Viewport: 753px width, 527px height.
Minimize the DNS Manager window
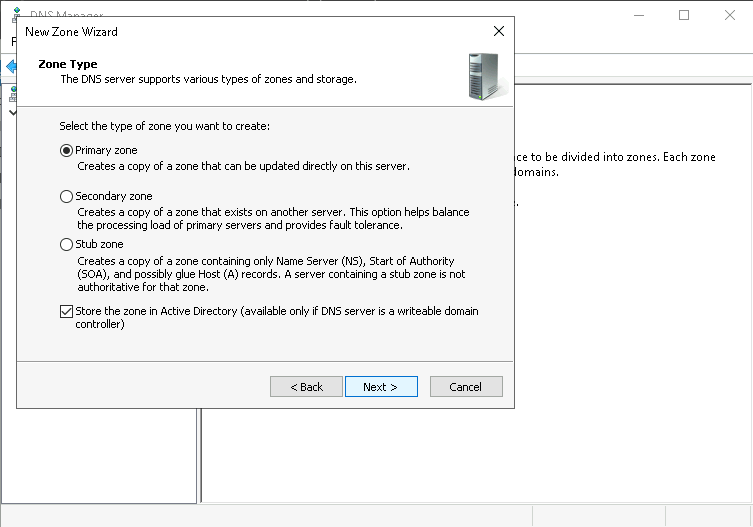click(638, 15)
